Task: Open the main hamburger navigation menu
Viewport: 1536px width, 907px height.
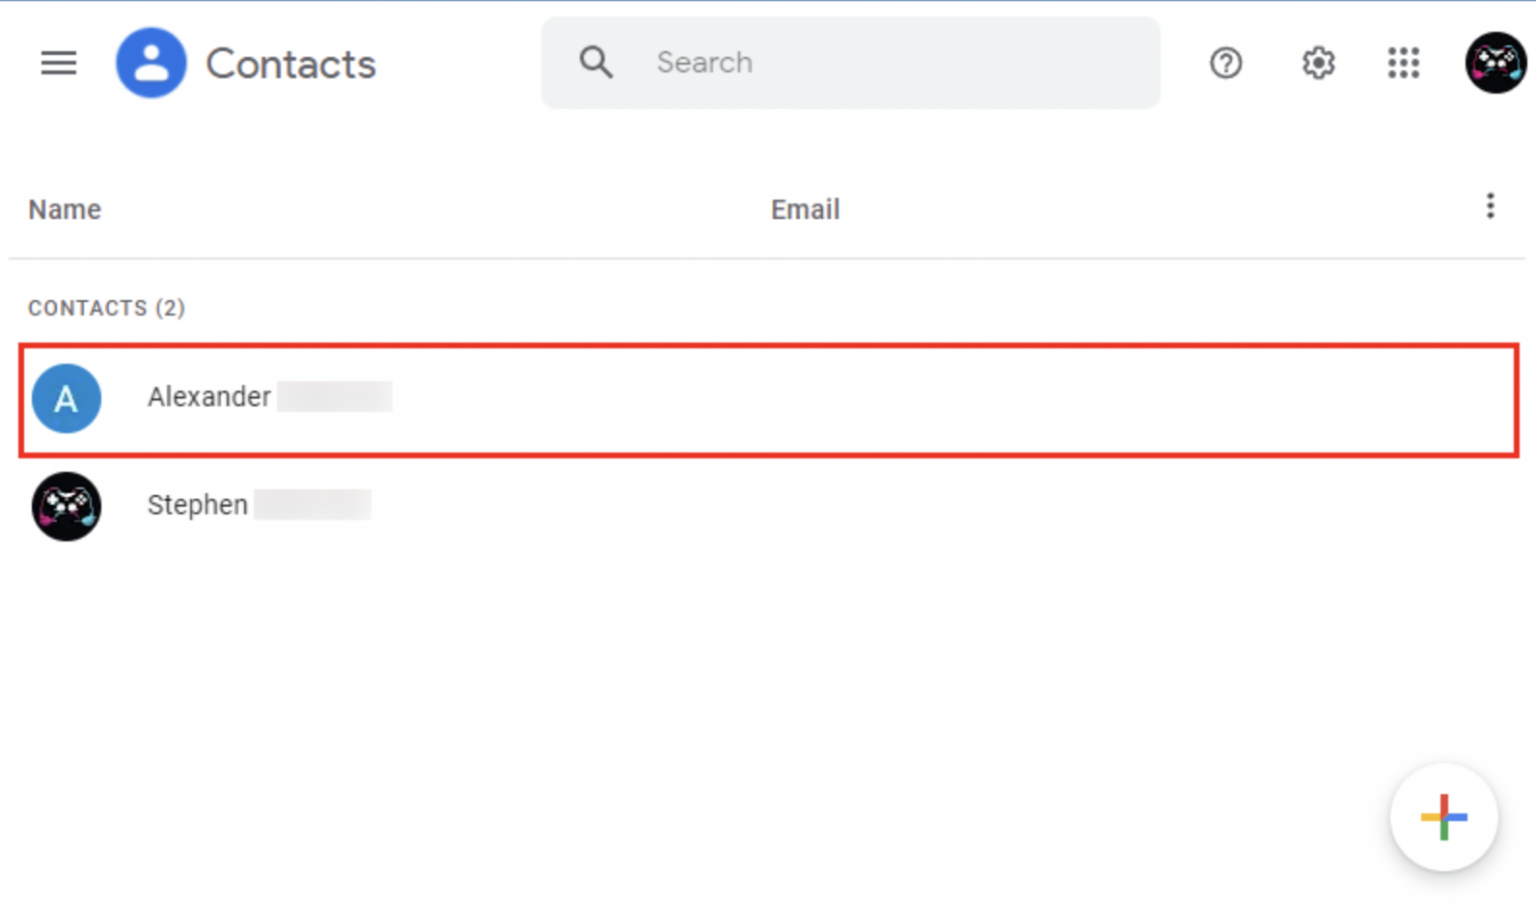Action: pos(59,63)
